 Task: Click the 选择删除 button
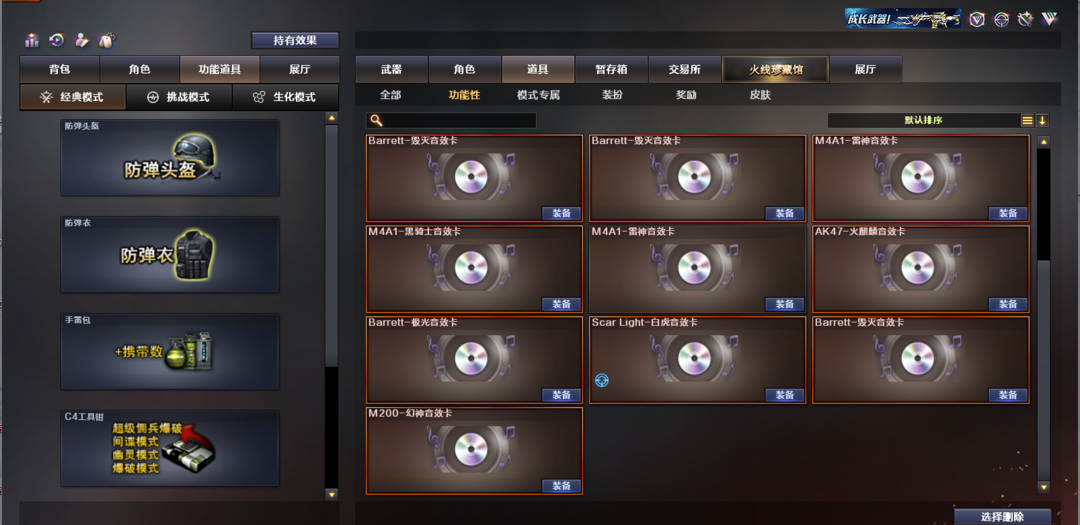tap(1002, 517)
